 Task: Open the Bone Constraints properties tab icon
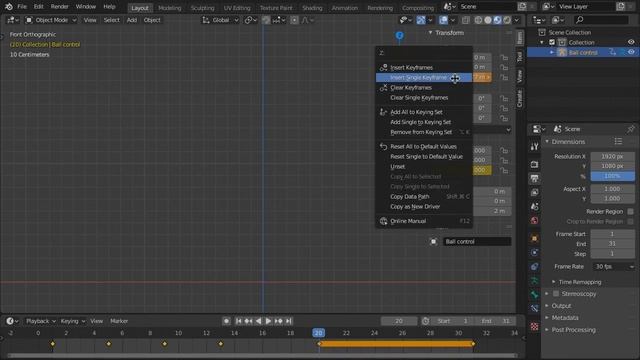[534, 309]
